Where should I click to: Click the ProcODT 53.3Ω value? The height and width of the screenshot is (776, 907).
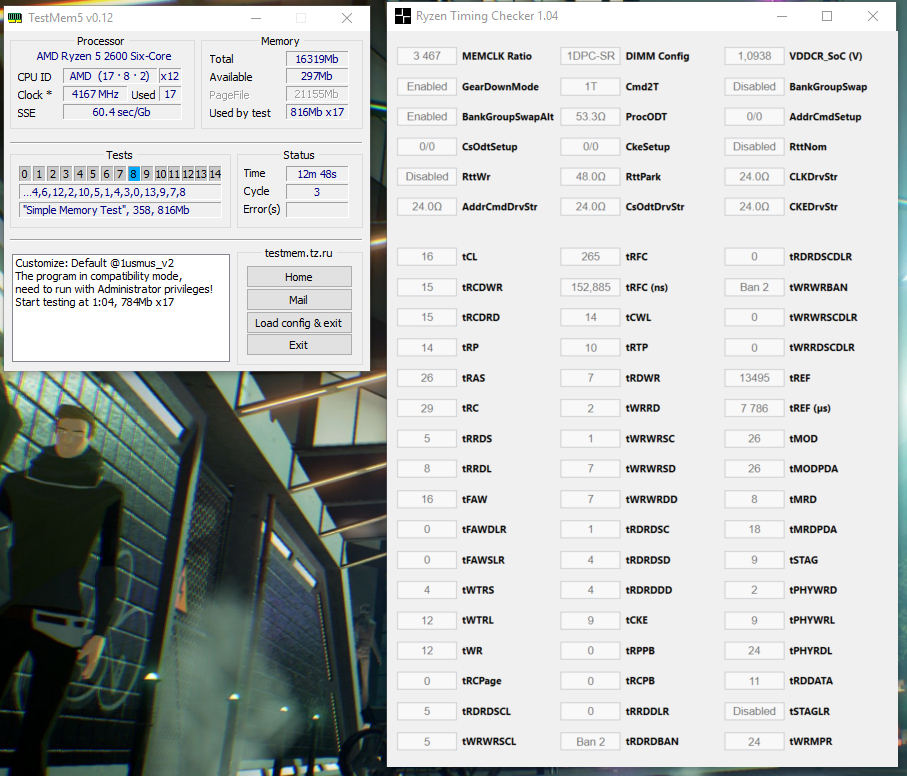pos(591,117)
